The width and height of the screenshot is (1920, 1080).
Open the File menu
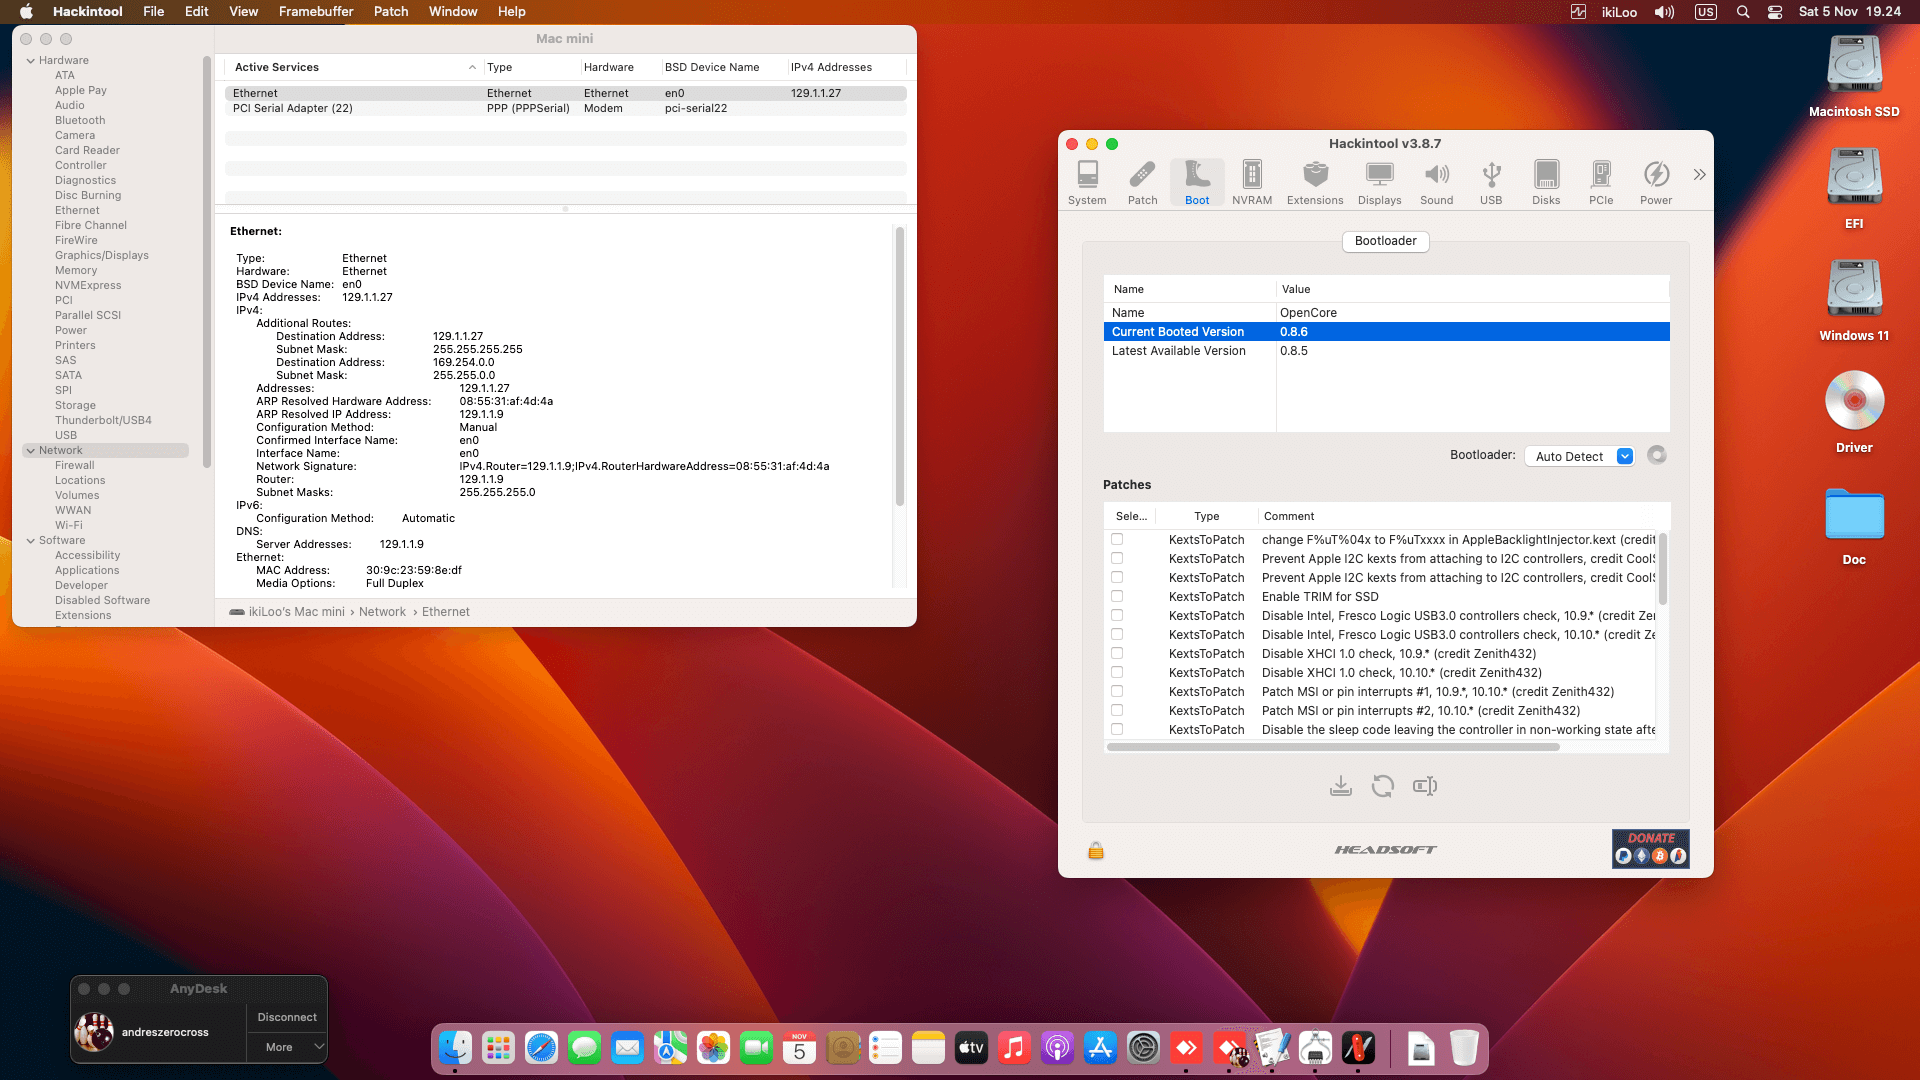pyautogui.click(x=154, y=11)
